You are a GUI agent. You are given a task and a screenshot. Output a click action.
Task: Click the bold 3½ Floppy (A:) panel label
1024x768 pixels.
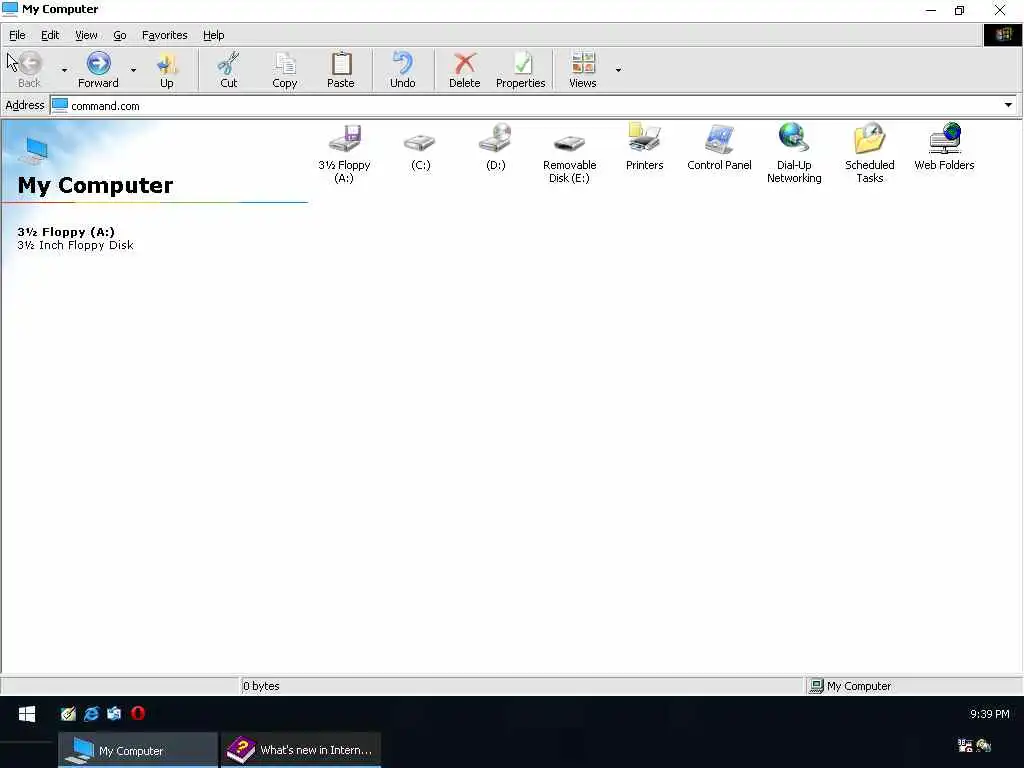[66, 232]
